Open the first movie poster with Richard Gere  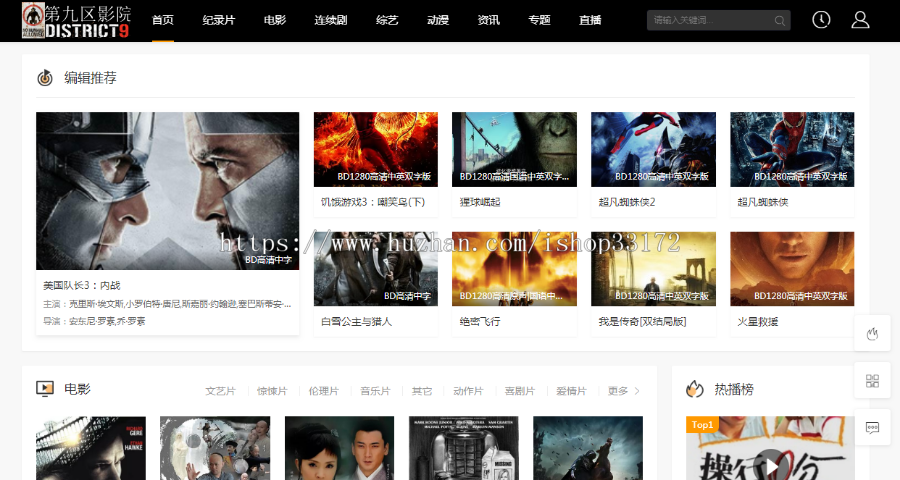pyautogui.click(x=91, y=448)
